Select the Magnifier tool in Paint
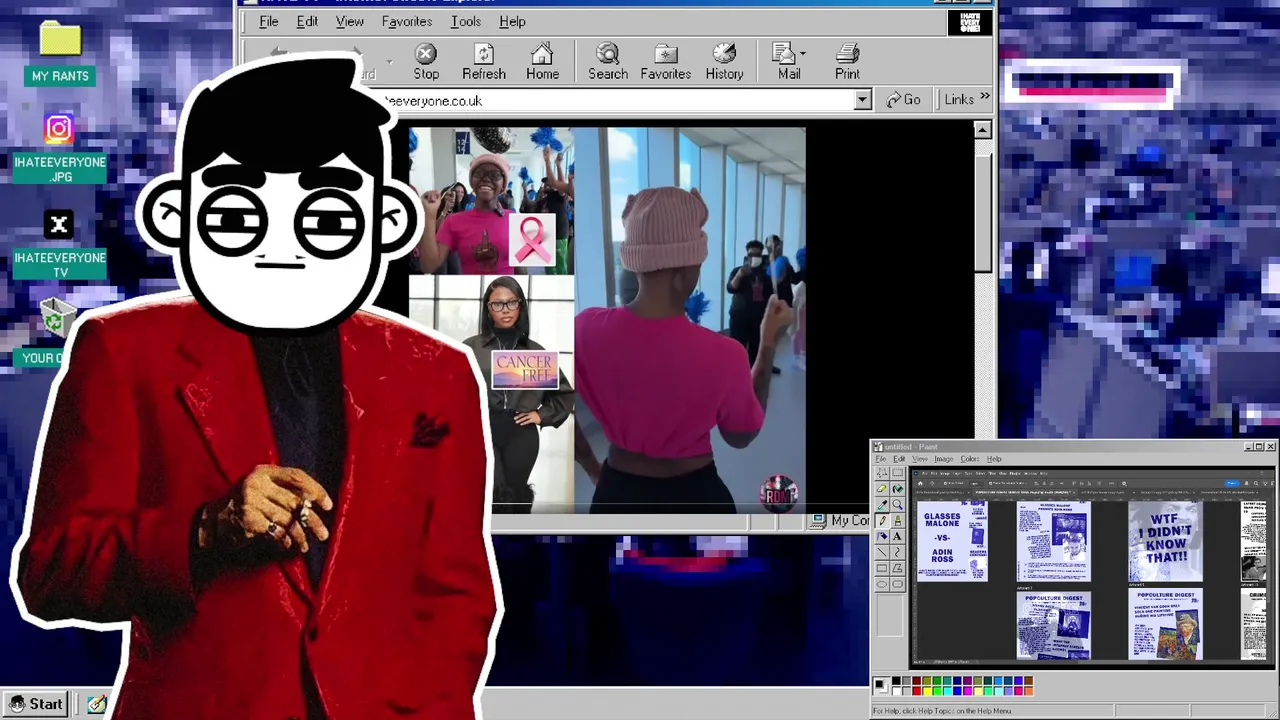 (897, 505)
